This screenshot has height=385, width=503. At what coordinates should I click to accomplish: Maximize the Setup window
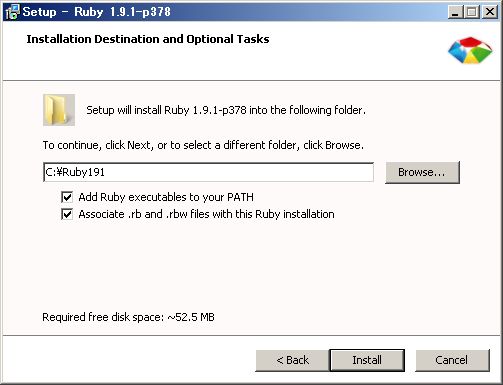472,12
